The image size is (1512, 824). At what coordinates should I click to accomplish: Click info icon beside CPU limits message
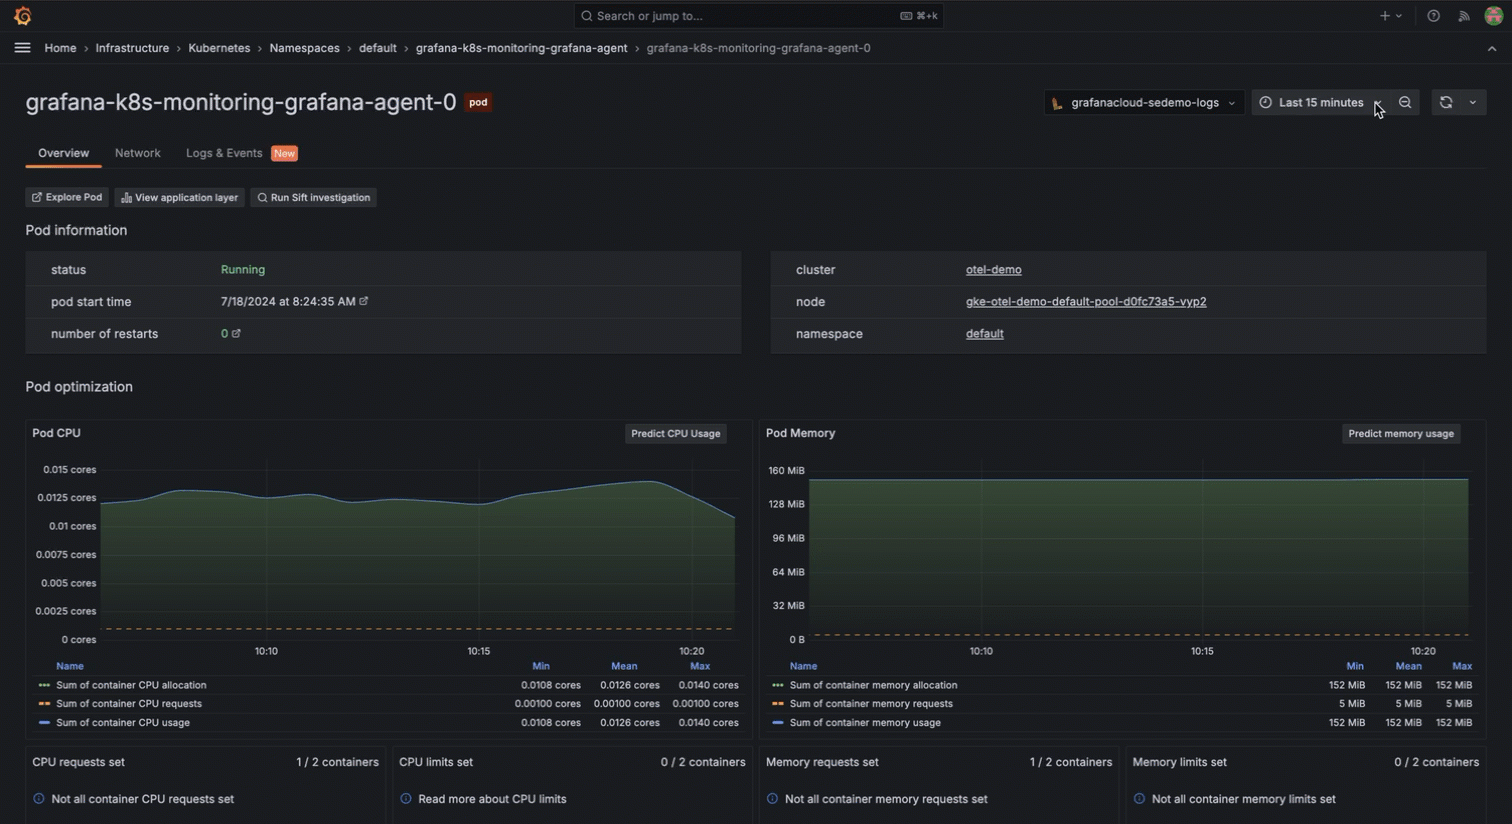point(406,799)
